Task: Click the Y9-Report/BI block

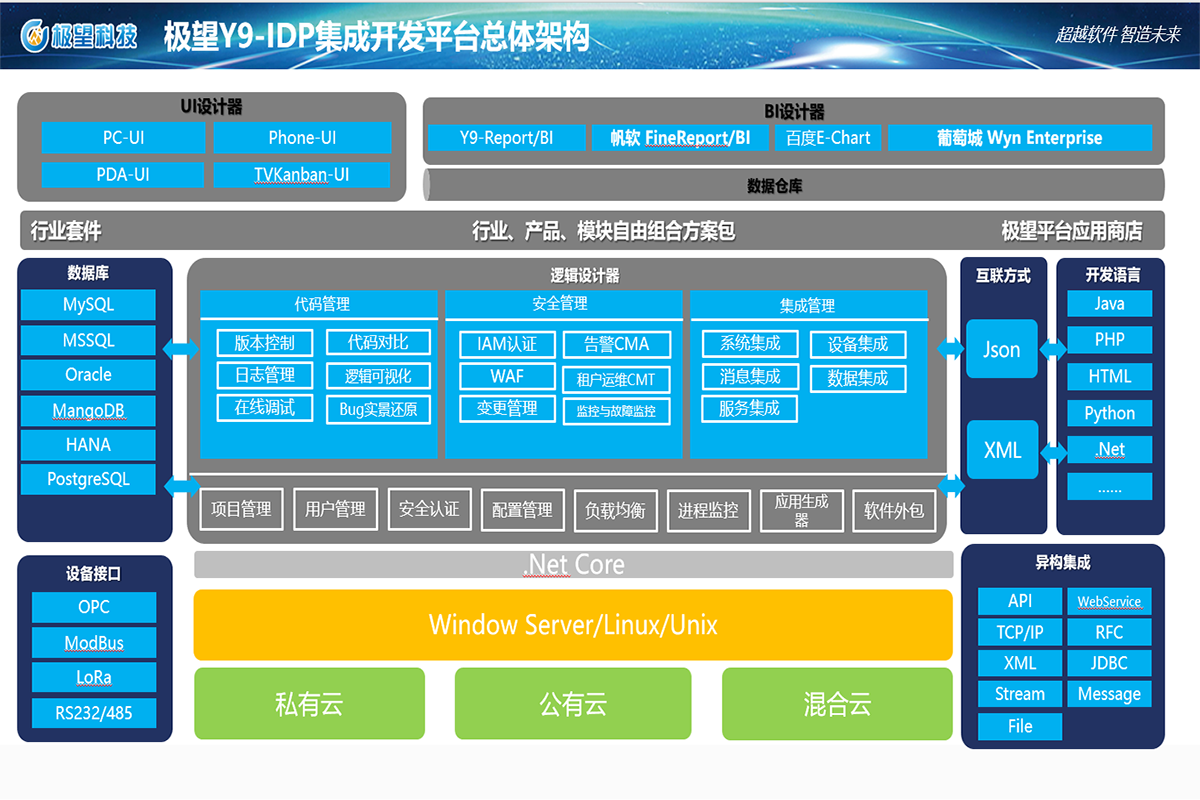Action: coord(506,138)
